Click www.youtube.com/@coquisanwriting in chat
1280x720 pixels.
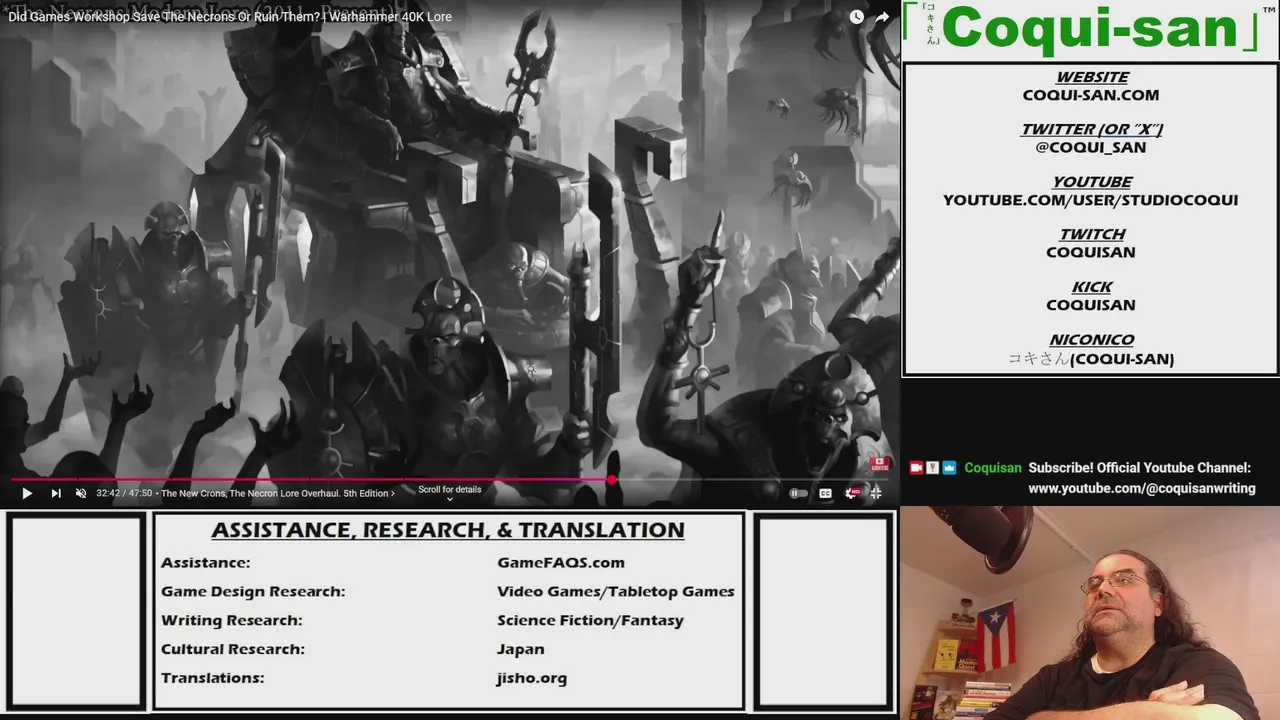[1142, 488]
